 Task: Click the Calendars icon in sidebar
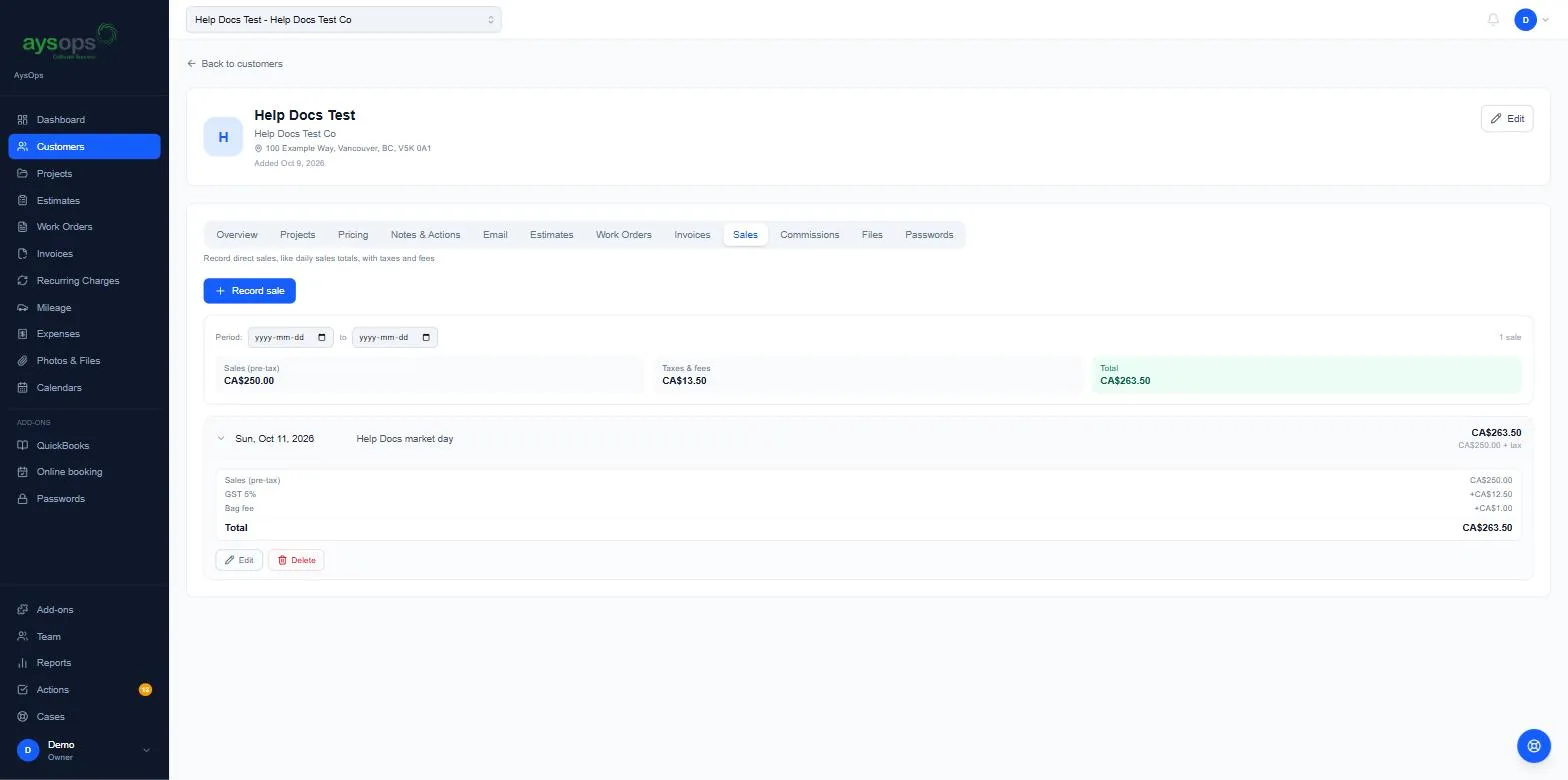pyautogui.click(x=23, y=388)
